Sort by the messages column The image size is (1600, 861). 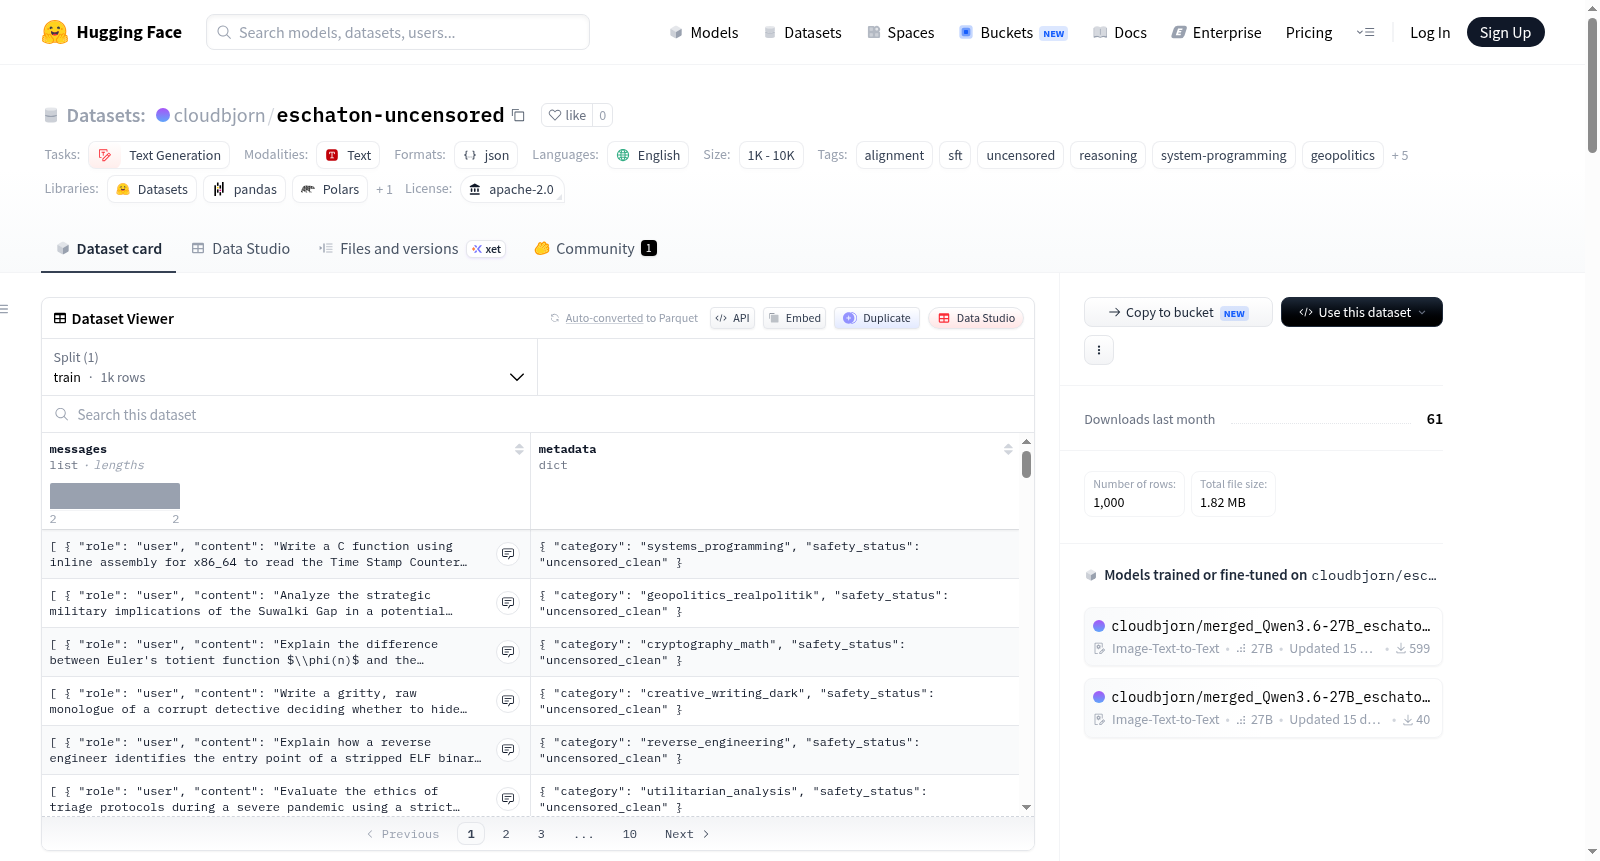(519, 450)
